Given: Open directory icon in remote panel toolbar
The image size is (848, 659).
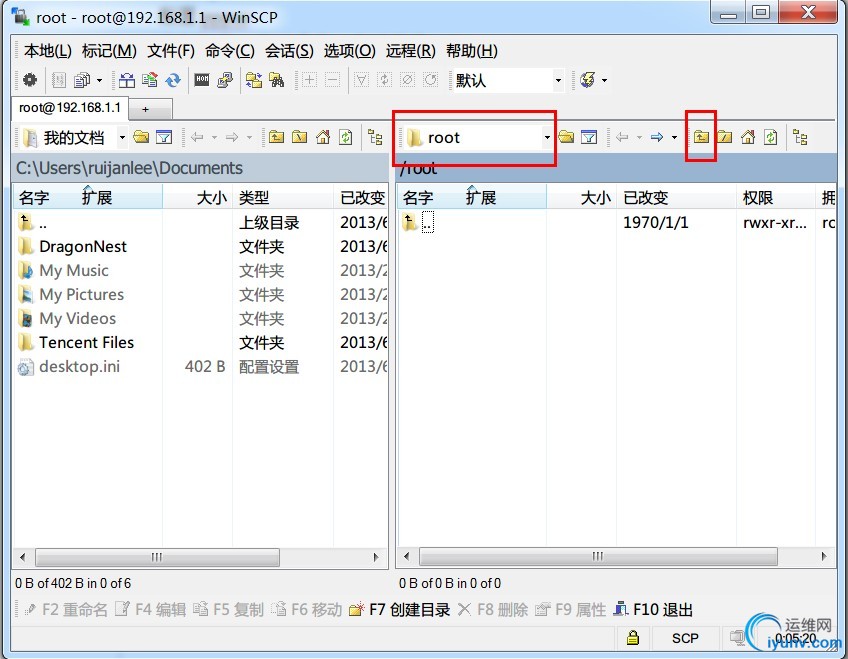Looking at the screenshot, I should coord(566,137).
